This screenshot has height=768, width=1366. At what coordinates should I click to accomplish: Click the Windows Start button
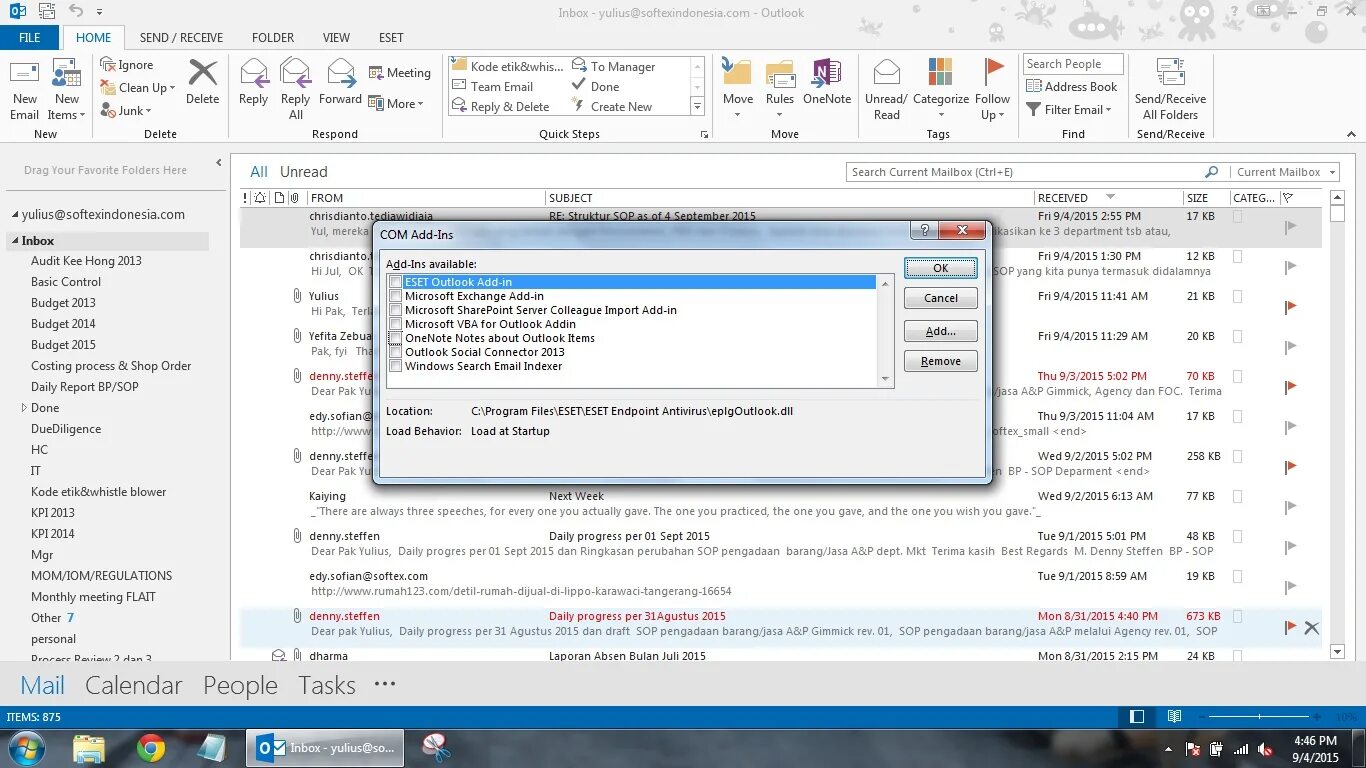[x=26, y=748]
